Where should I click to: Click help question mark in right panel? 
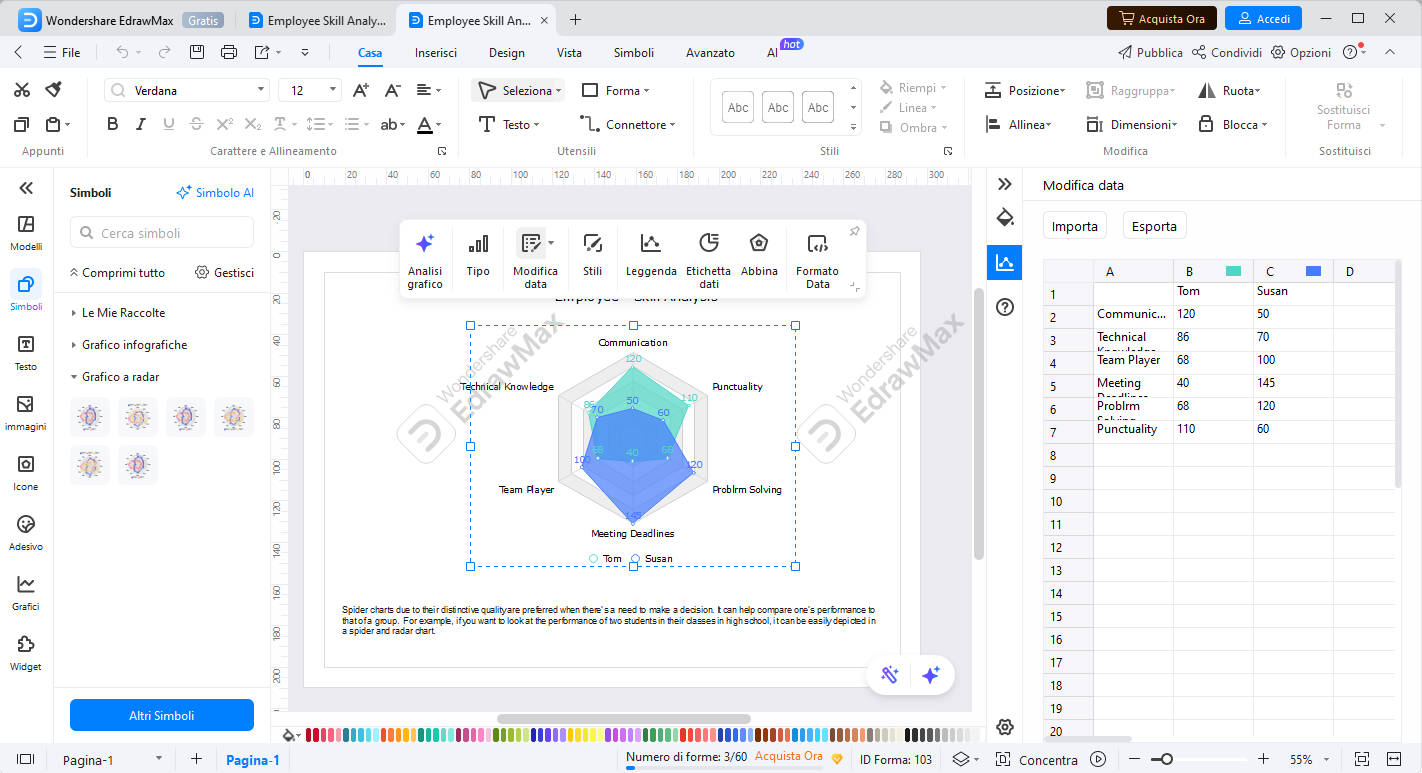coord(1005,307)
